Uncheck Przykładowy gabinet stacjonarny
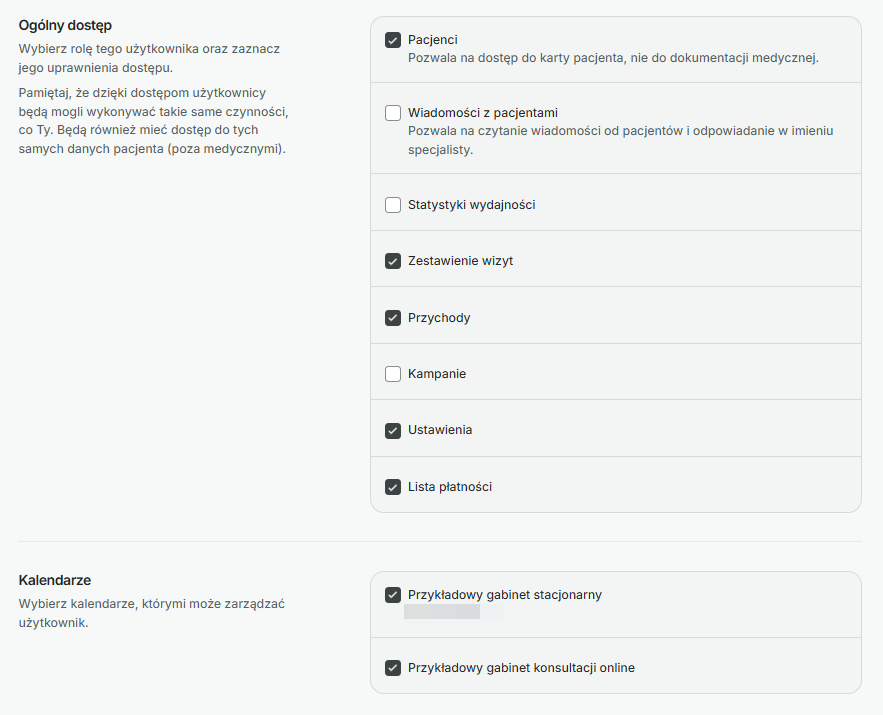Screen dimensions: 883x715 click(393, 595)
